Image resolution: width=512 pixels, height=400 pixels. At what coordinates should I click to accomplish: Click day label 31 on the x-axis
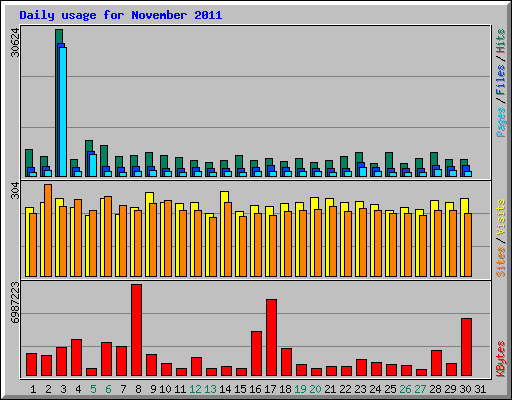pyautogui.click(x=480, y=389)
